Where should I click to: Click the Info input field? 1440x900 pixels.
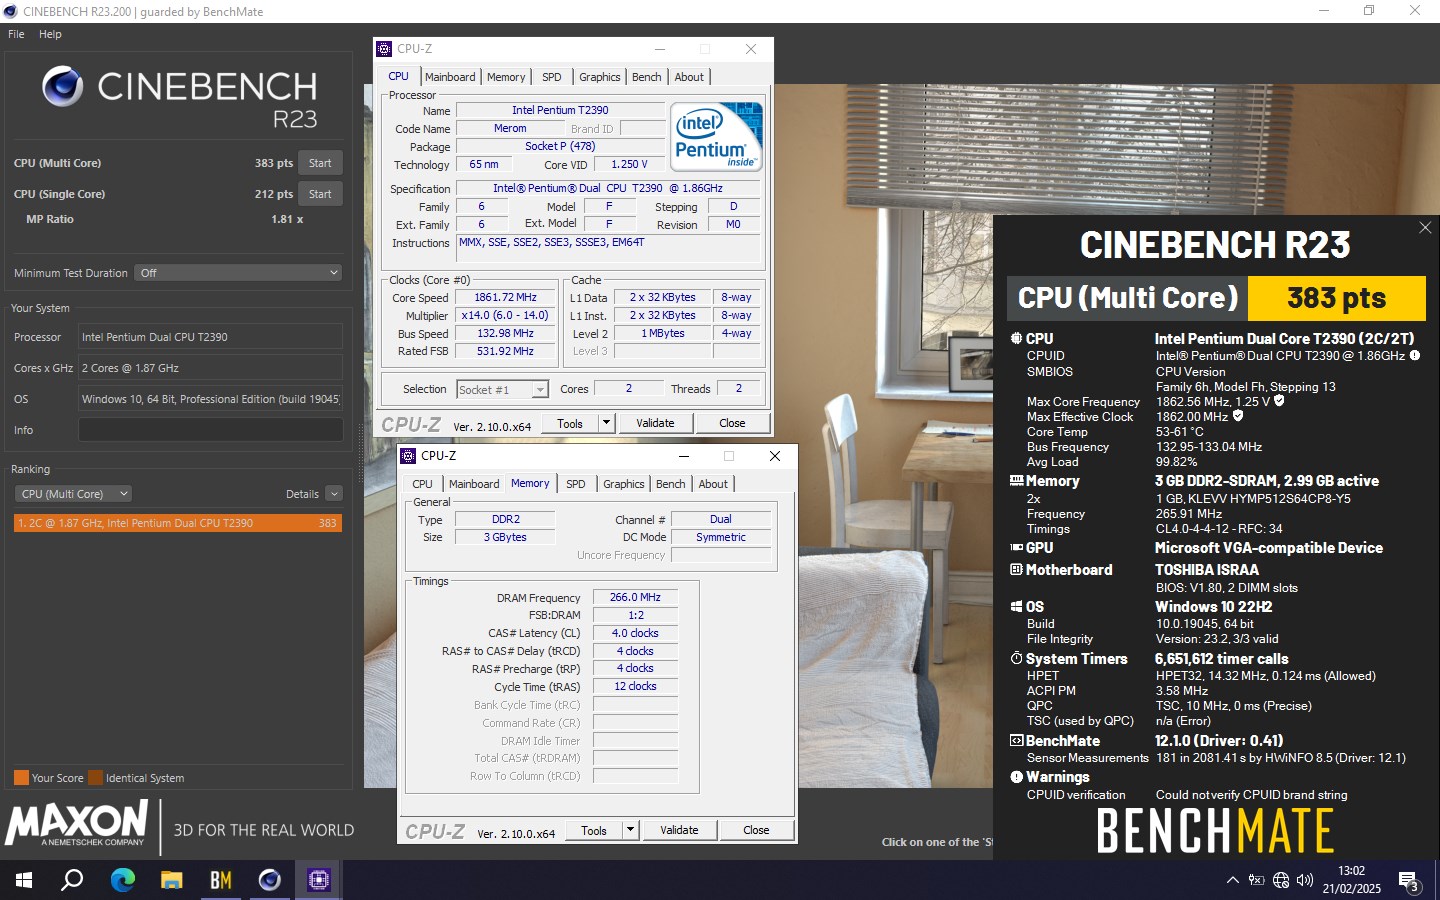(x=210, y=430)
